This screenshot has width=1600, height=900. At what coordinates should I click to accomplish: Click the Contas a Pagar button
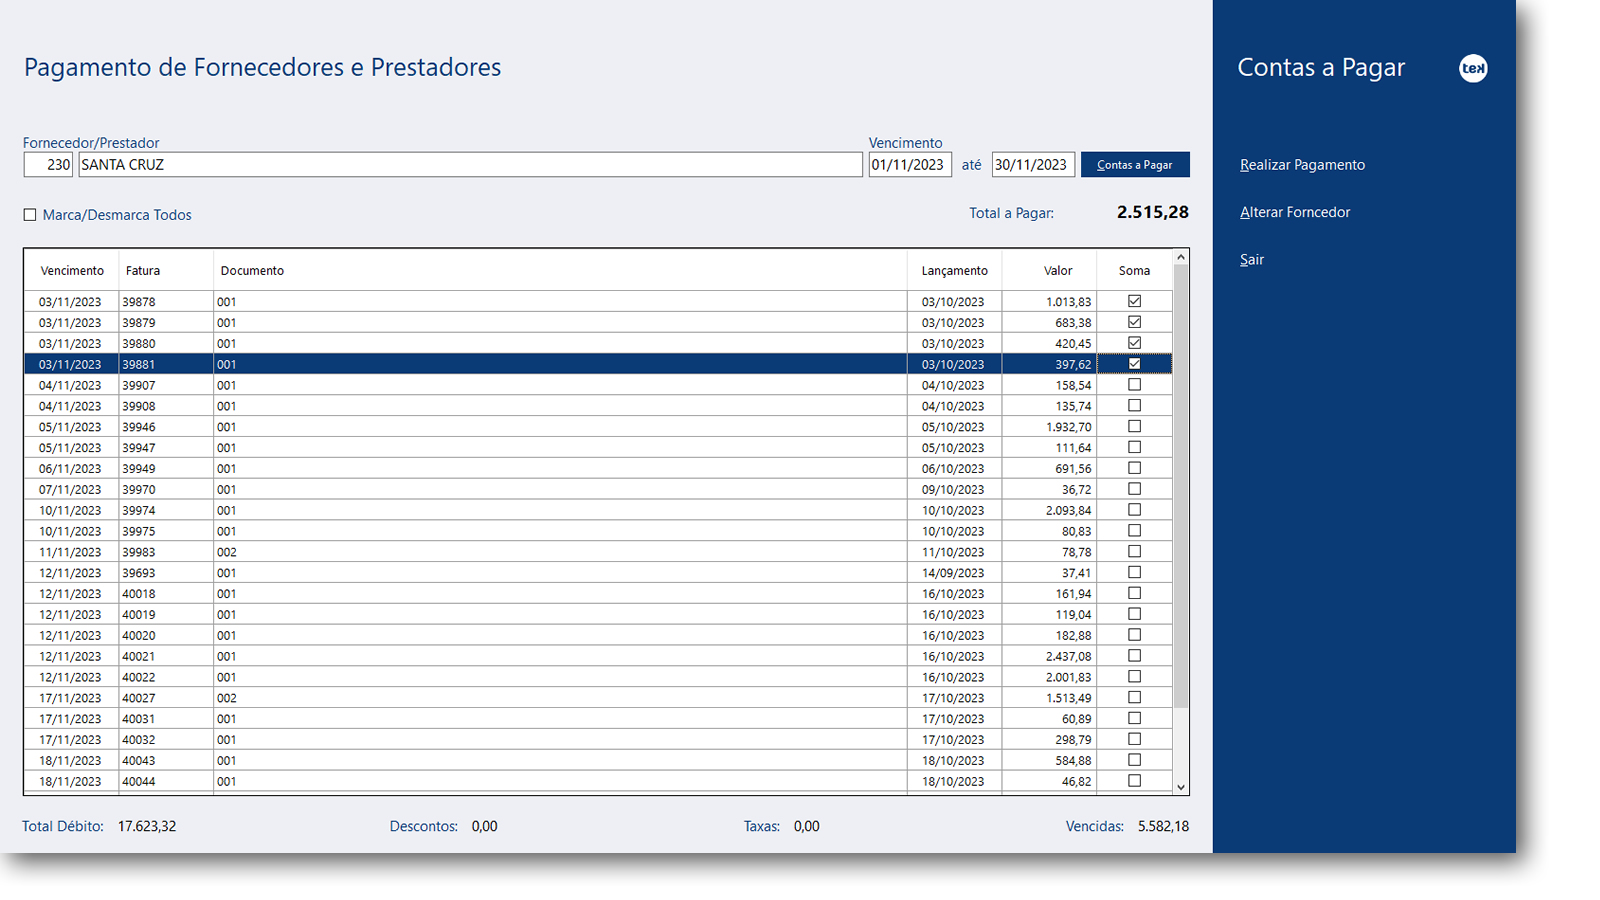pos(1135,165)
